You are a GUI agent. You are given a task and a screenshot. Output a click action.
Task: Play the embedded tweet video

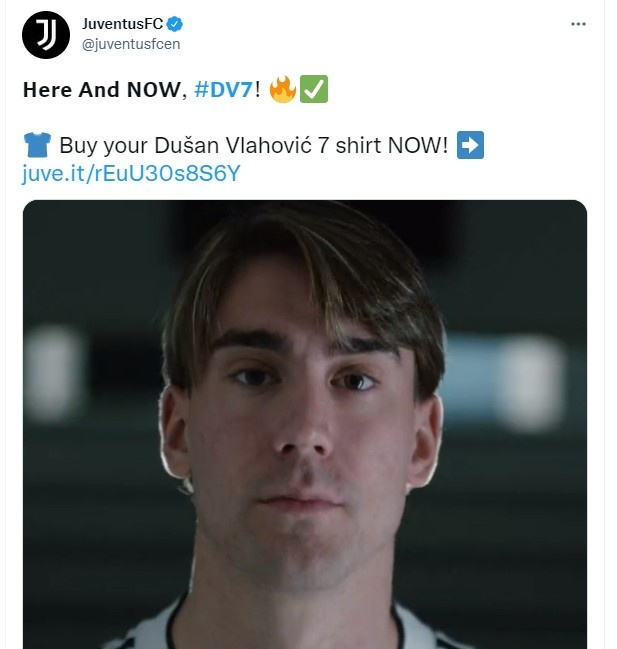305,424
